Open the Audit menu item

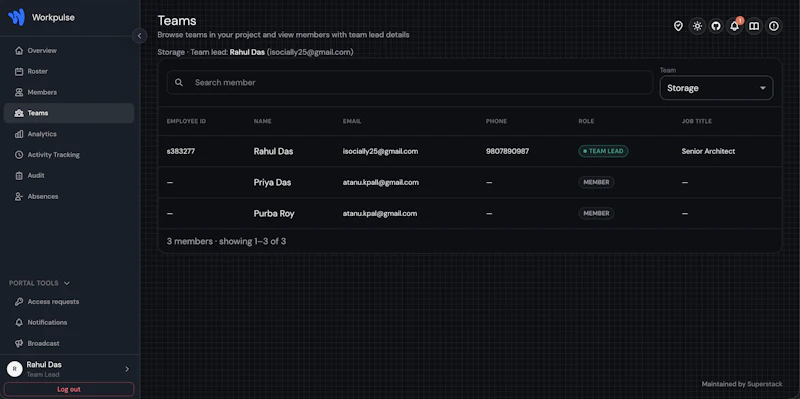(x=69, y=176)
